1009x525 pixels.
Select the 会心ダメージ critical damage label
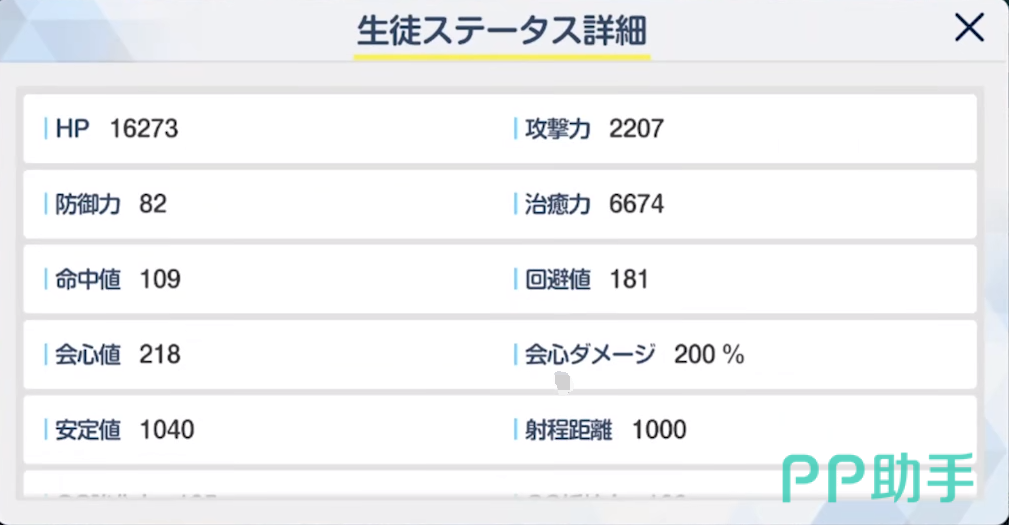click(x=590, y=354)
